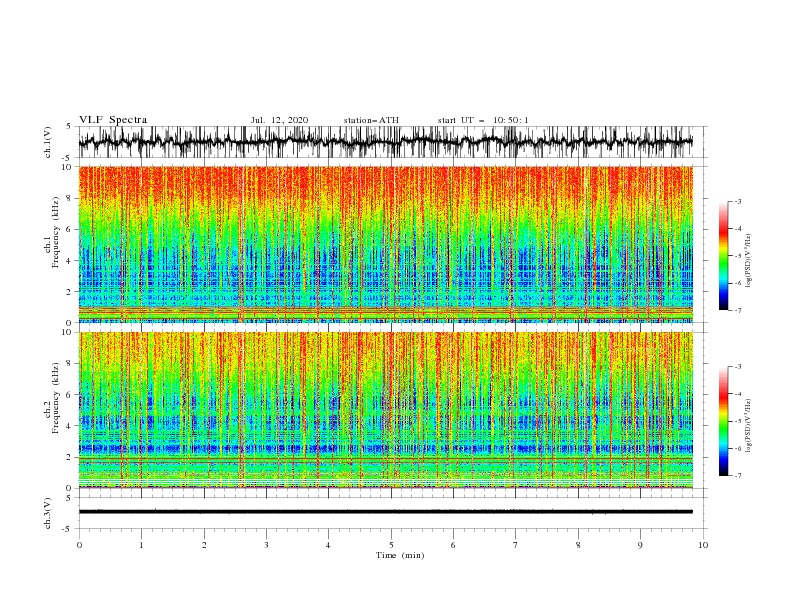Click the ch.3 voltage waveform trace
Viewport: 792px width, 612px height.
coord(386,512)
